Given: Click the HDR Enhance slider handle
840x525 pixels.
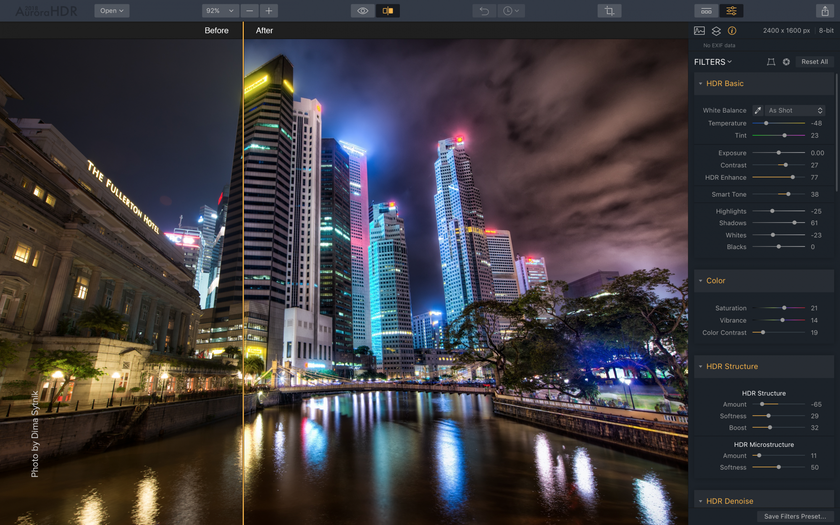Looking at the screenshot, I should [x=793, y=177].
